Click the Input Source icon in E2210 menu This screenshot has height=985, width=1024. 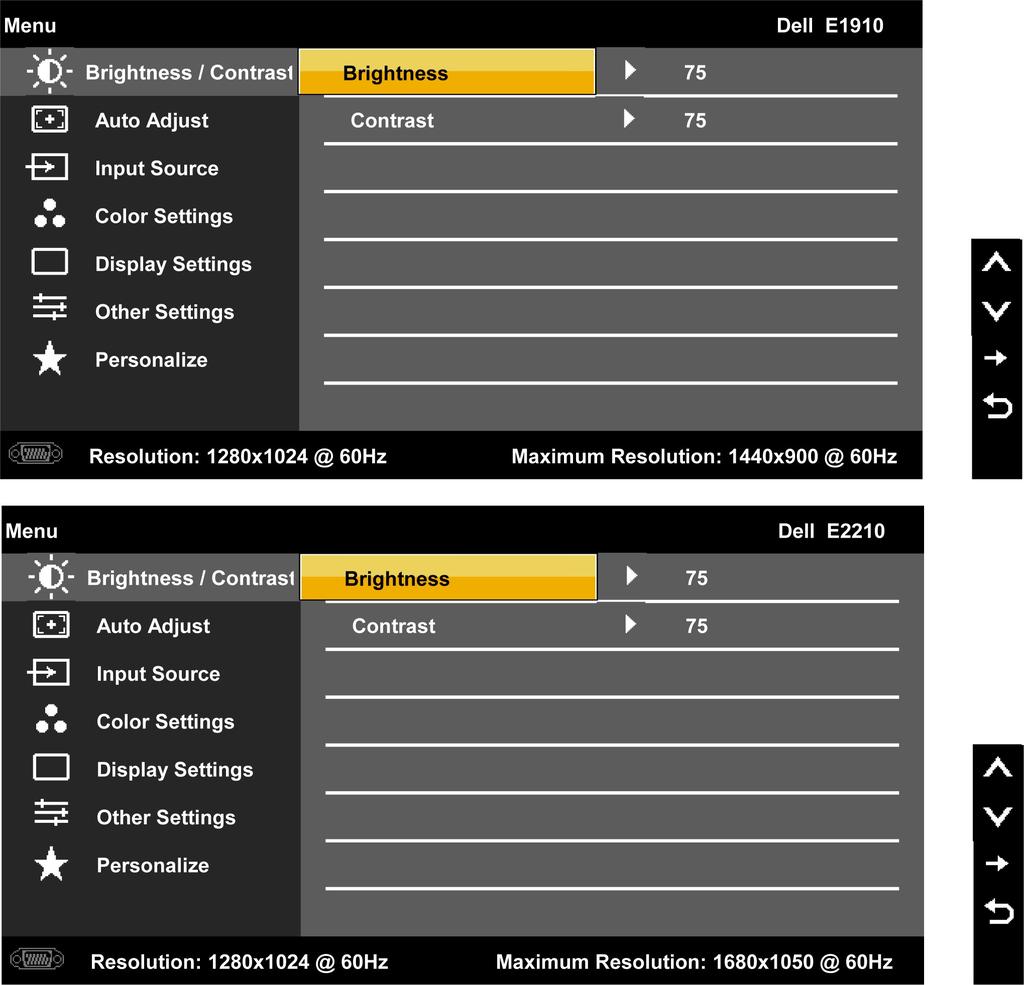[x=49, y=672]
